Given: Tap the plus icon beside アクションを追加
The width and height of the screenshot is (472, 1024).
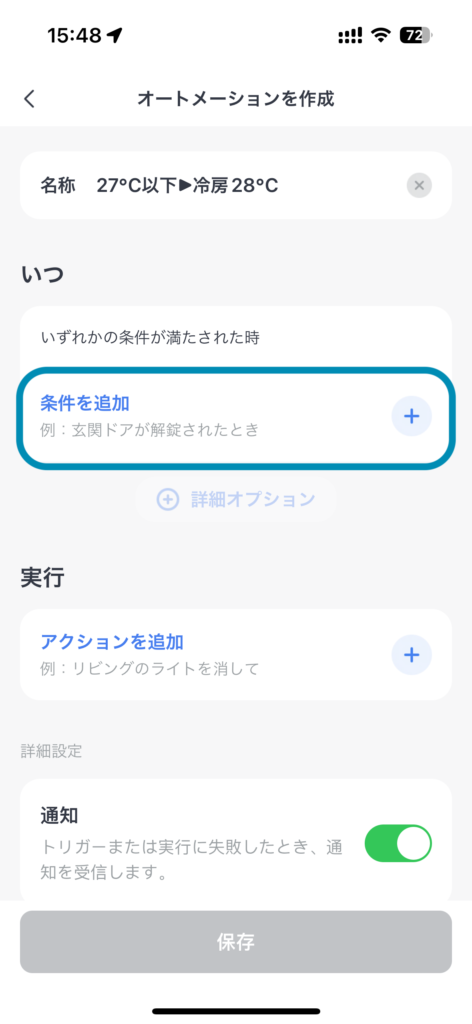Looking at the screenshot, I should (411, 654).
